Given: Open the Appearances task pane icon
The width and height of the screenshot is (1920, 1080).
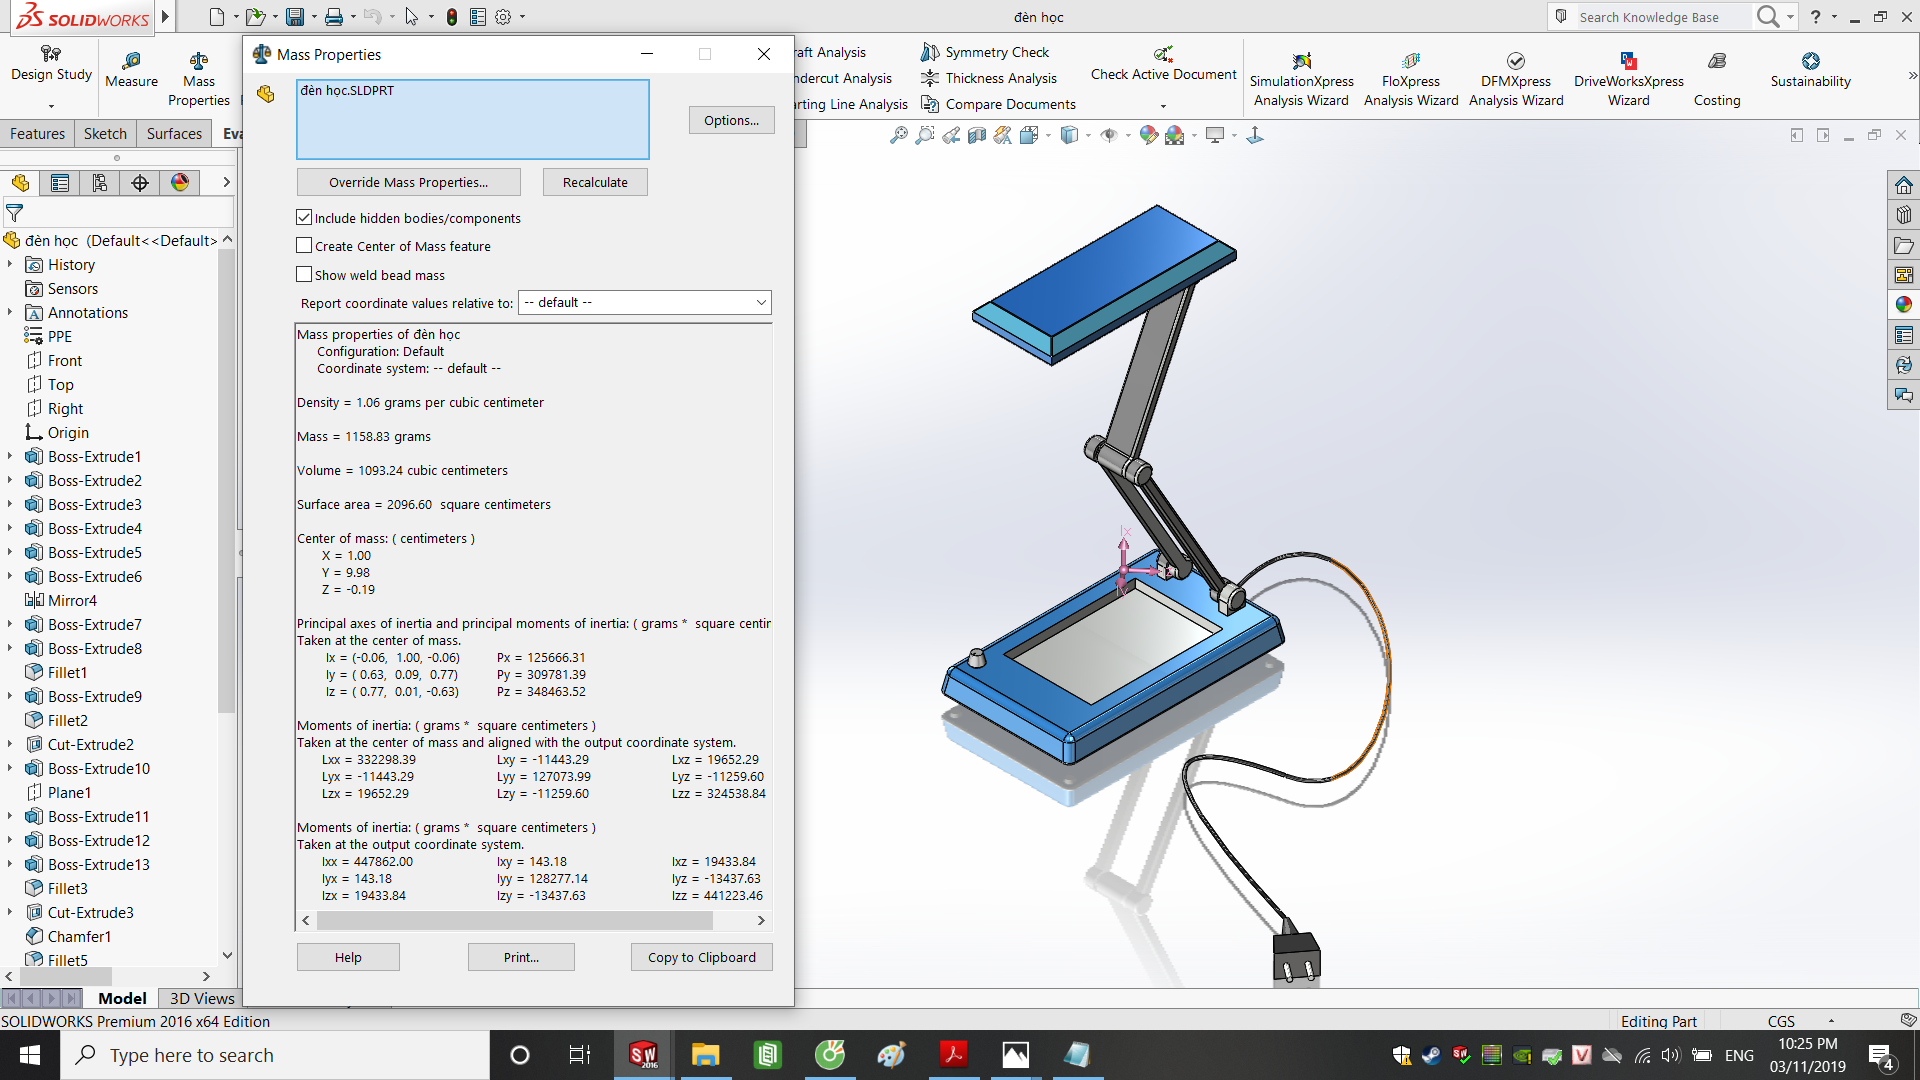Looking at the screenshot, I should [1903, 305].
